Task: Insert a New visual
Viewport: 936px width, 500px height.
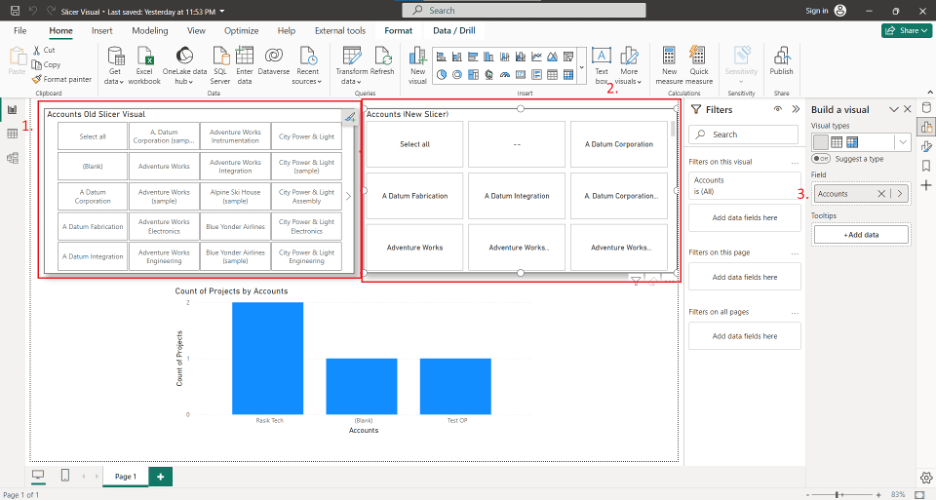Action: click(x=417, y=62)
